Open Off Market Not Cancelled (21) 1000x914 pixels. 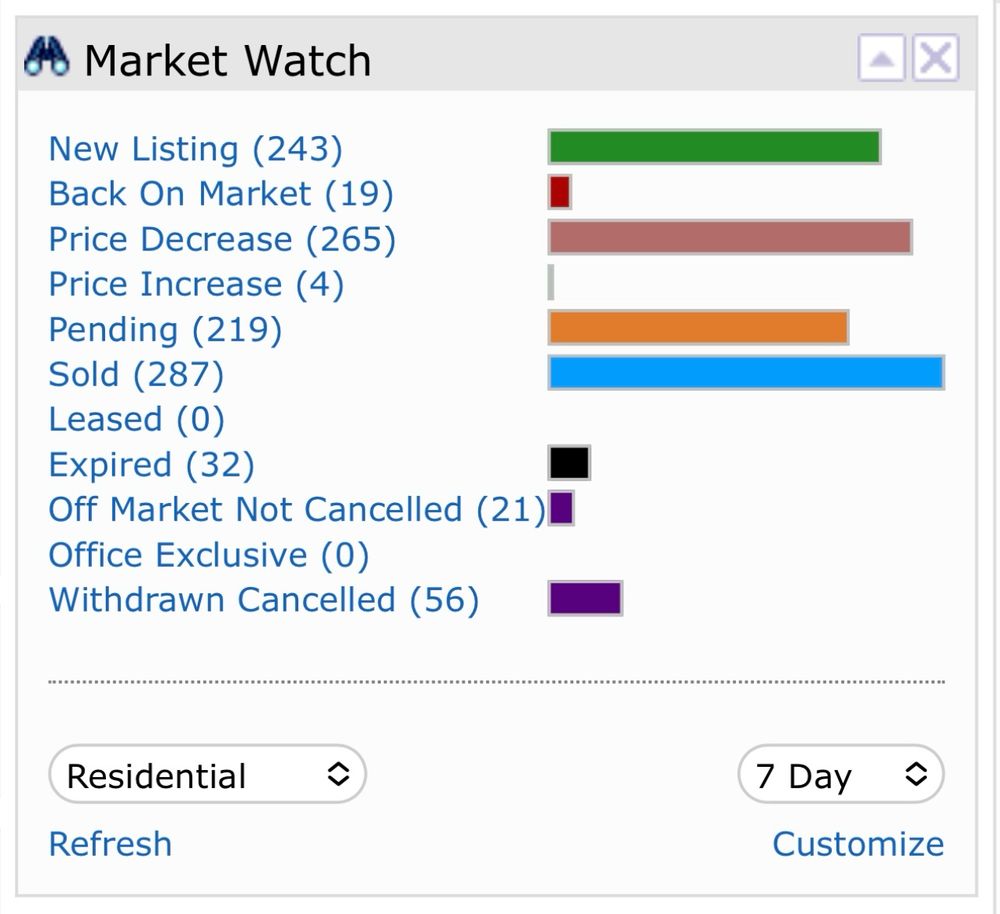298,510
